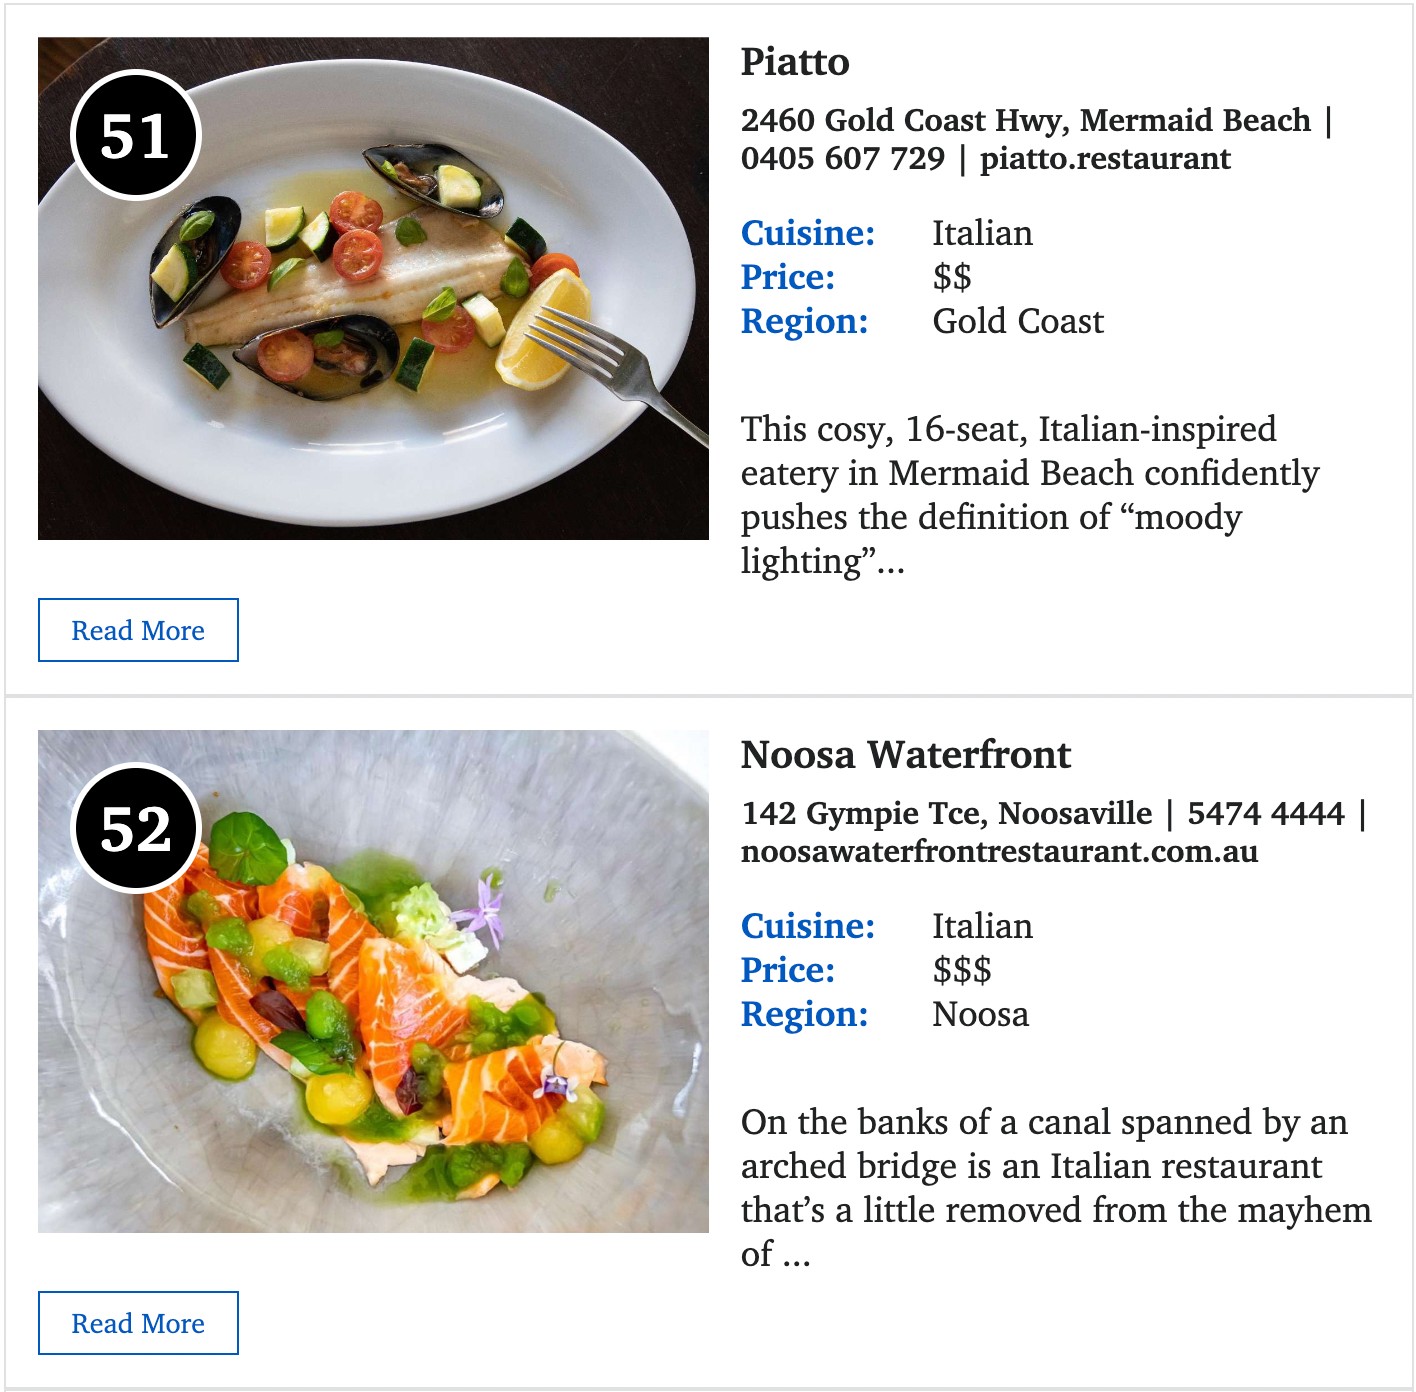This screenshot has height=1392, width=1416.
Task: Click Piatto's address 2460 Gold Coast Hwy
Action: pos(1025,120)
